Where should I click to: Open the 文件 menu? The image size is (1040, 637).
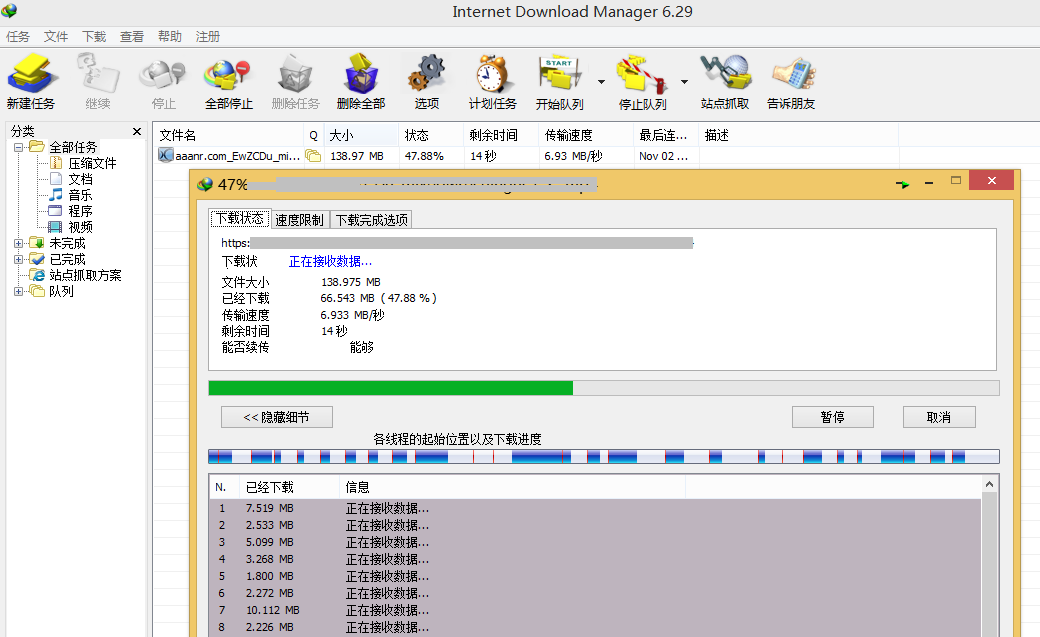pyautogui.click(x=56, y=36)
